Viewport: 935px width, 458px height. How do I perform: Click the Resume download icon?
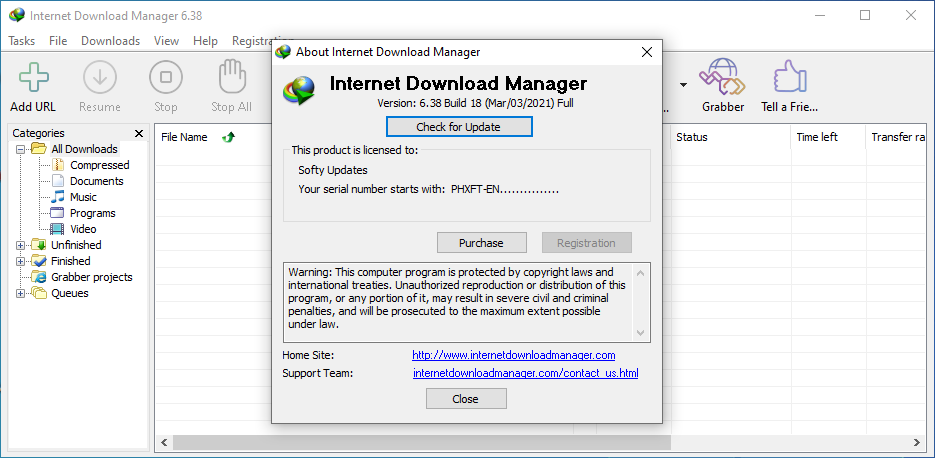click(x=100, y=78)
